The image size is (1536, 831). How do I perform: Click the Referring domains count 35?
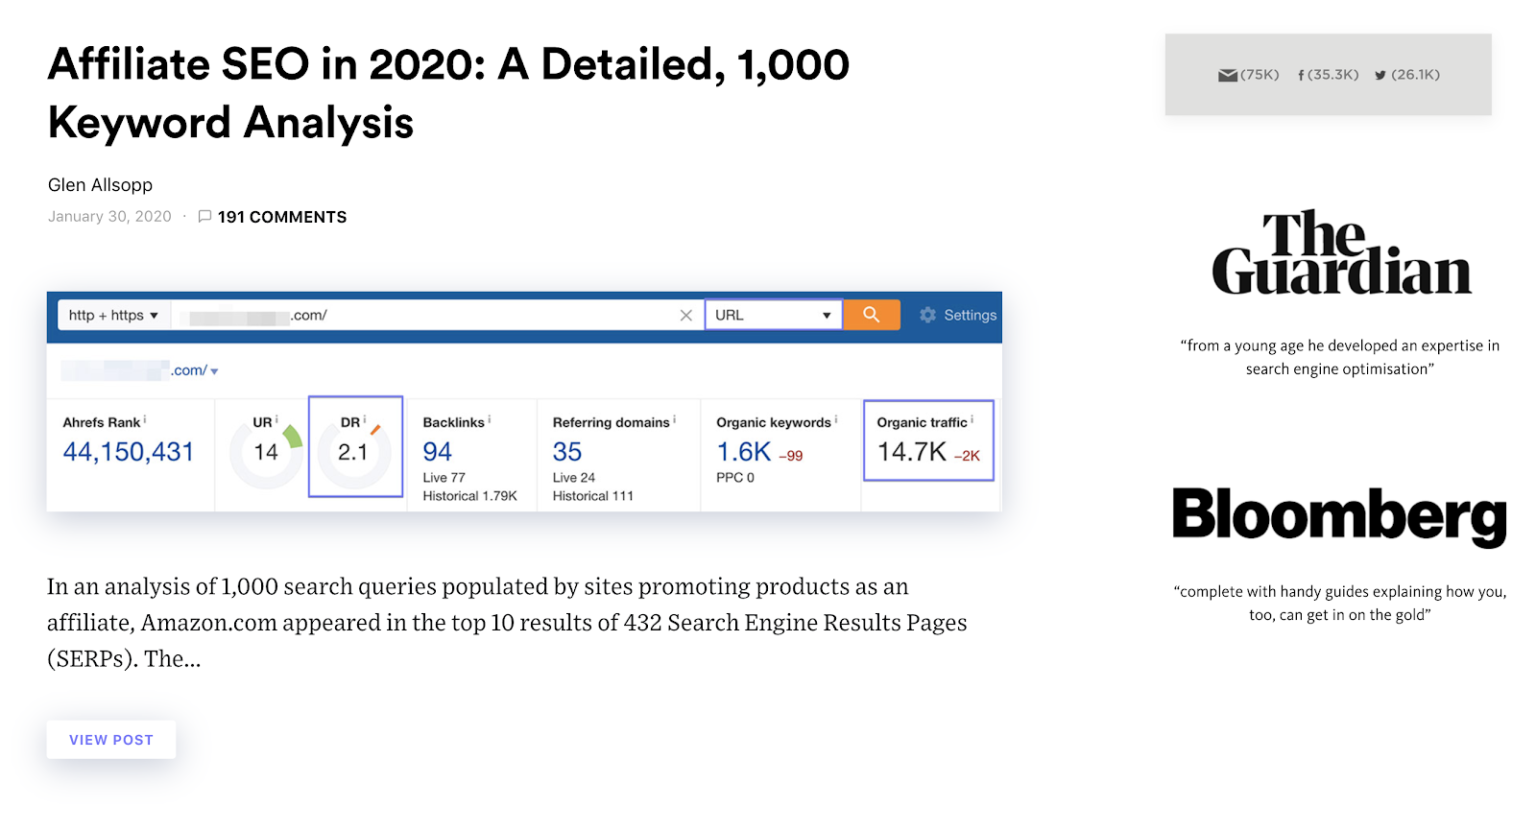(567, 452)
